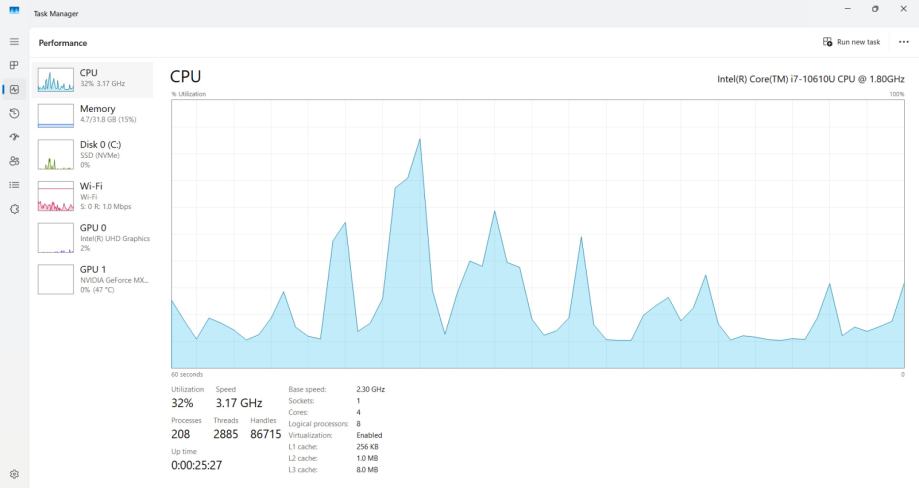Open the hamburger navigation menu
This screenshot has height=488, width=919.
(14, 42)
